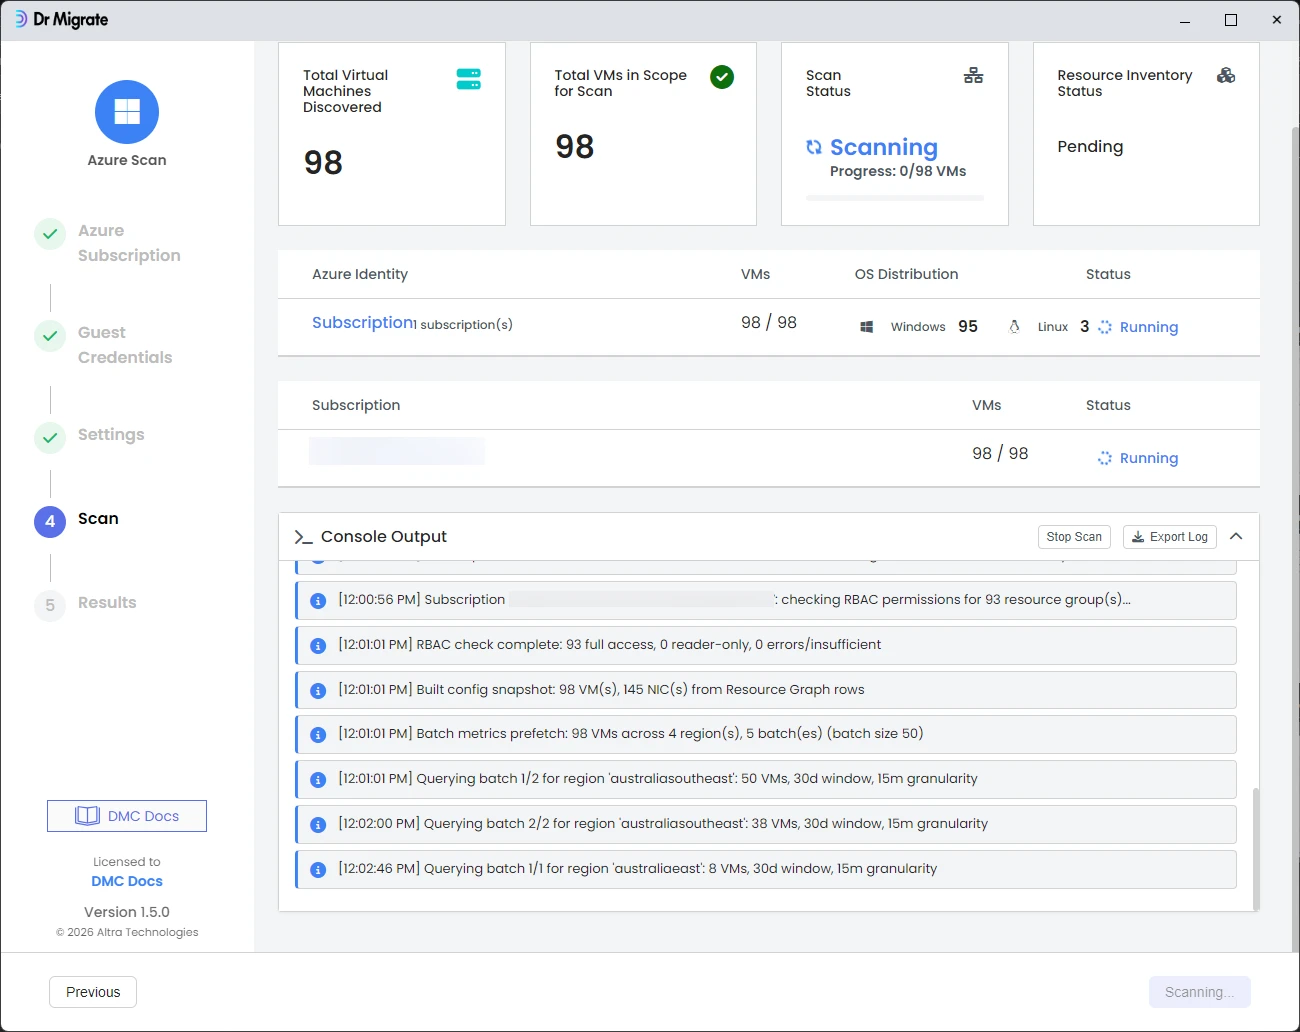
Task: Click info icon on Querying batch 1/2 log
Action: [318, 780]
